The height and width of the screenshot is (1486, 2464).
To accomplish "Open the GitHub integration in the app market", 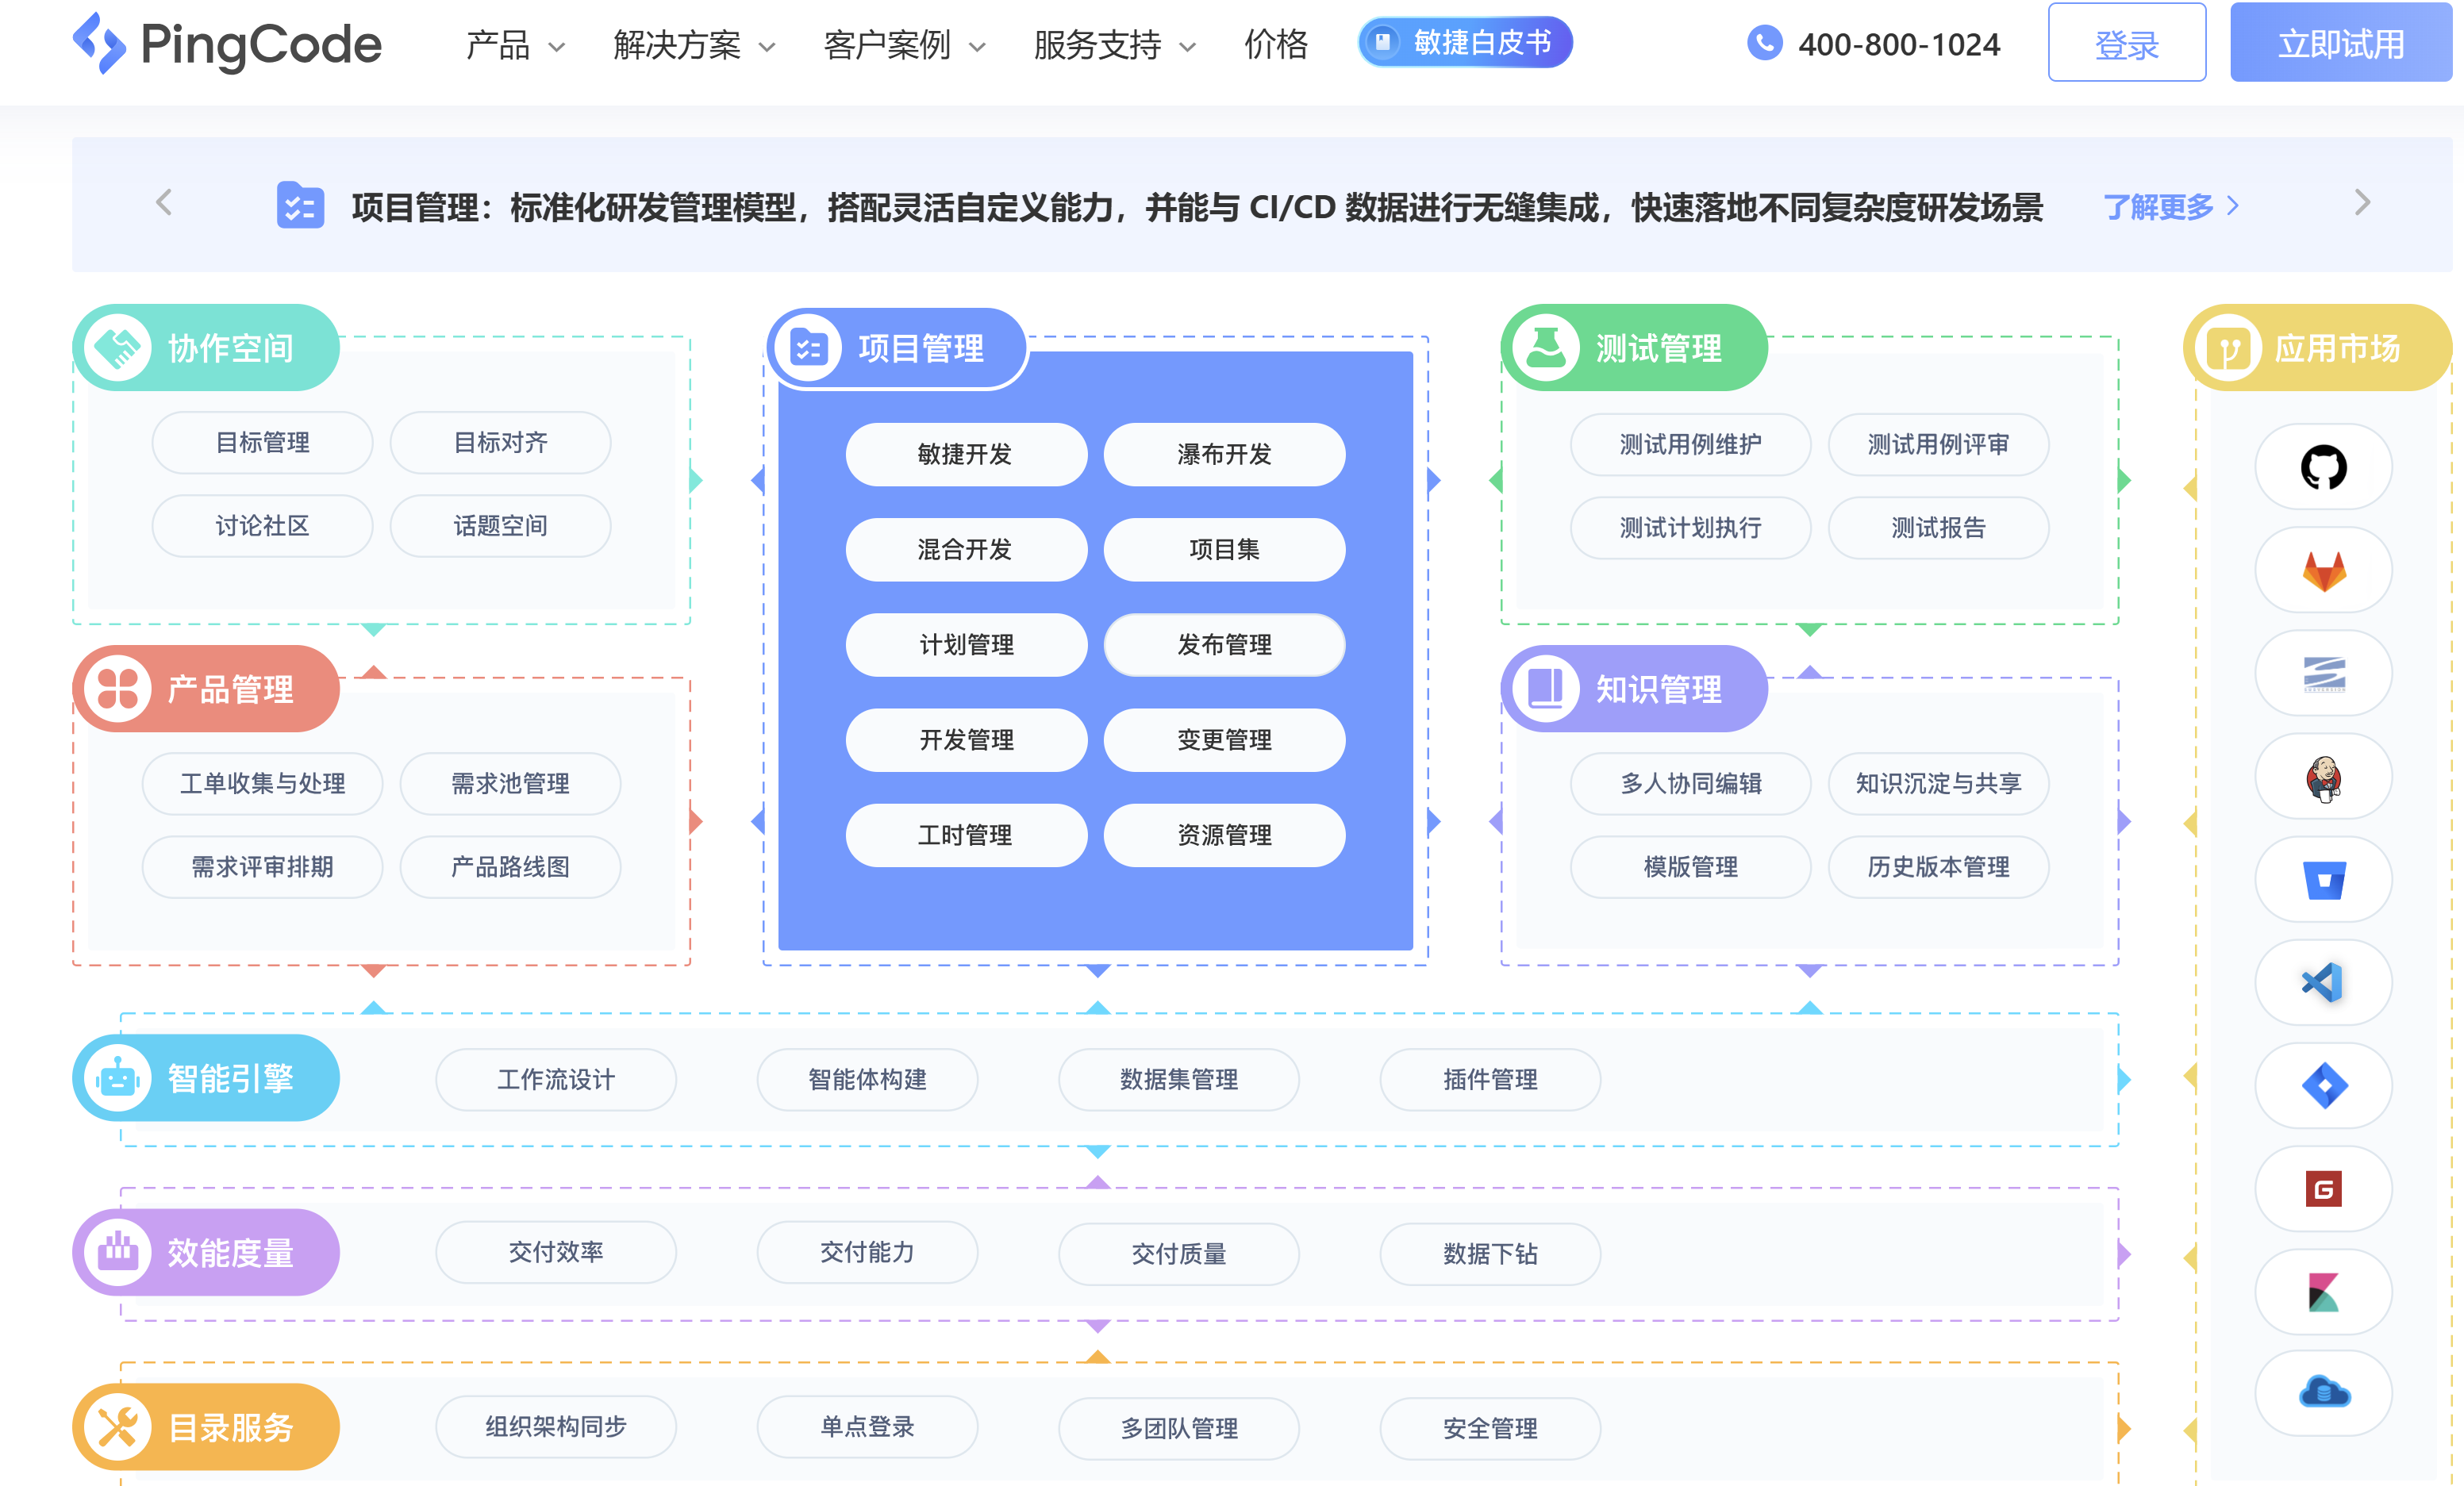I will click(2323, 467).
